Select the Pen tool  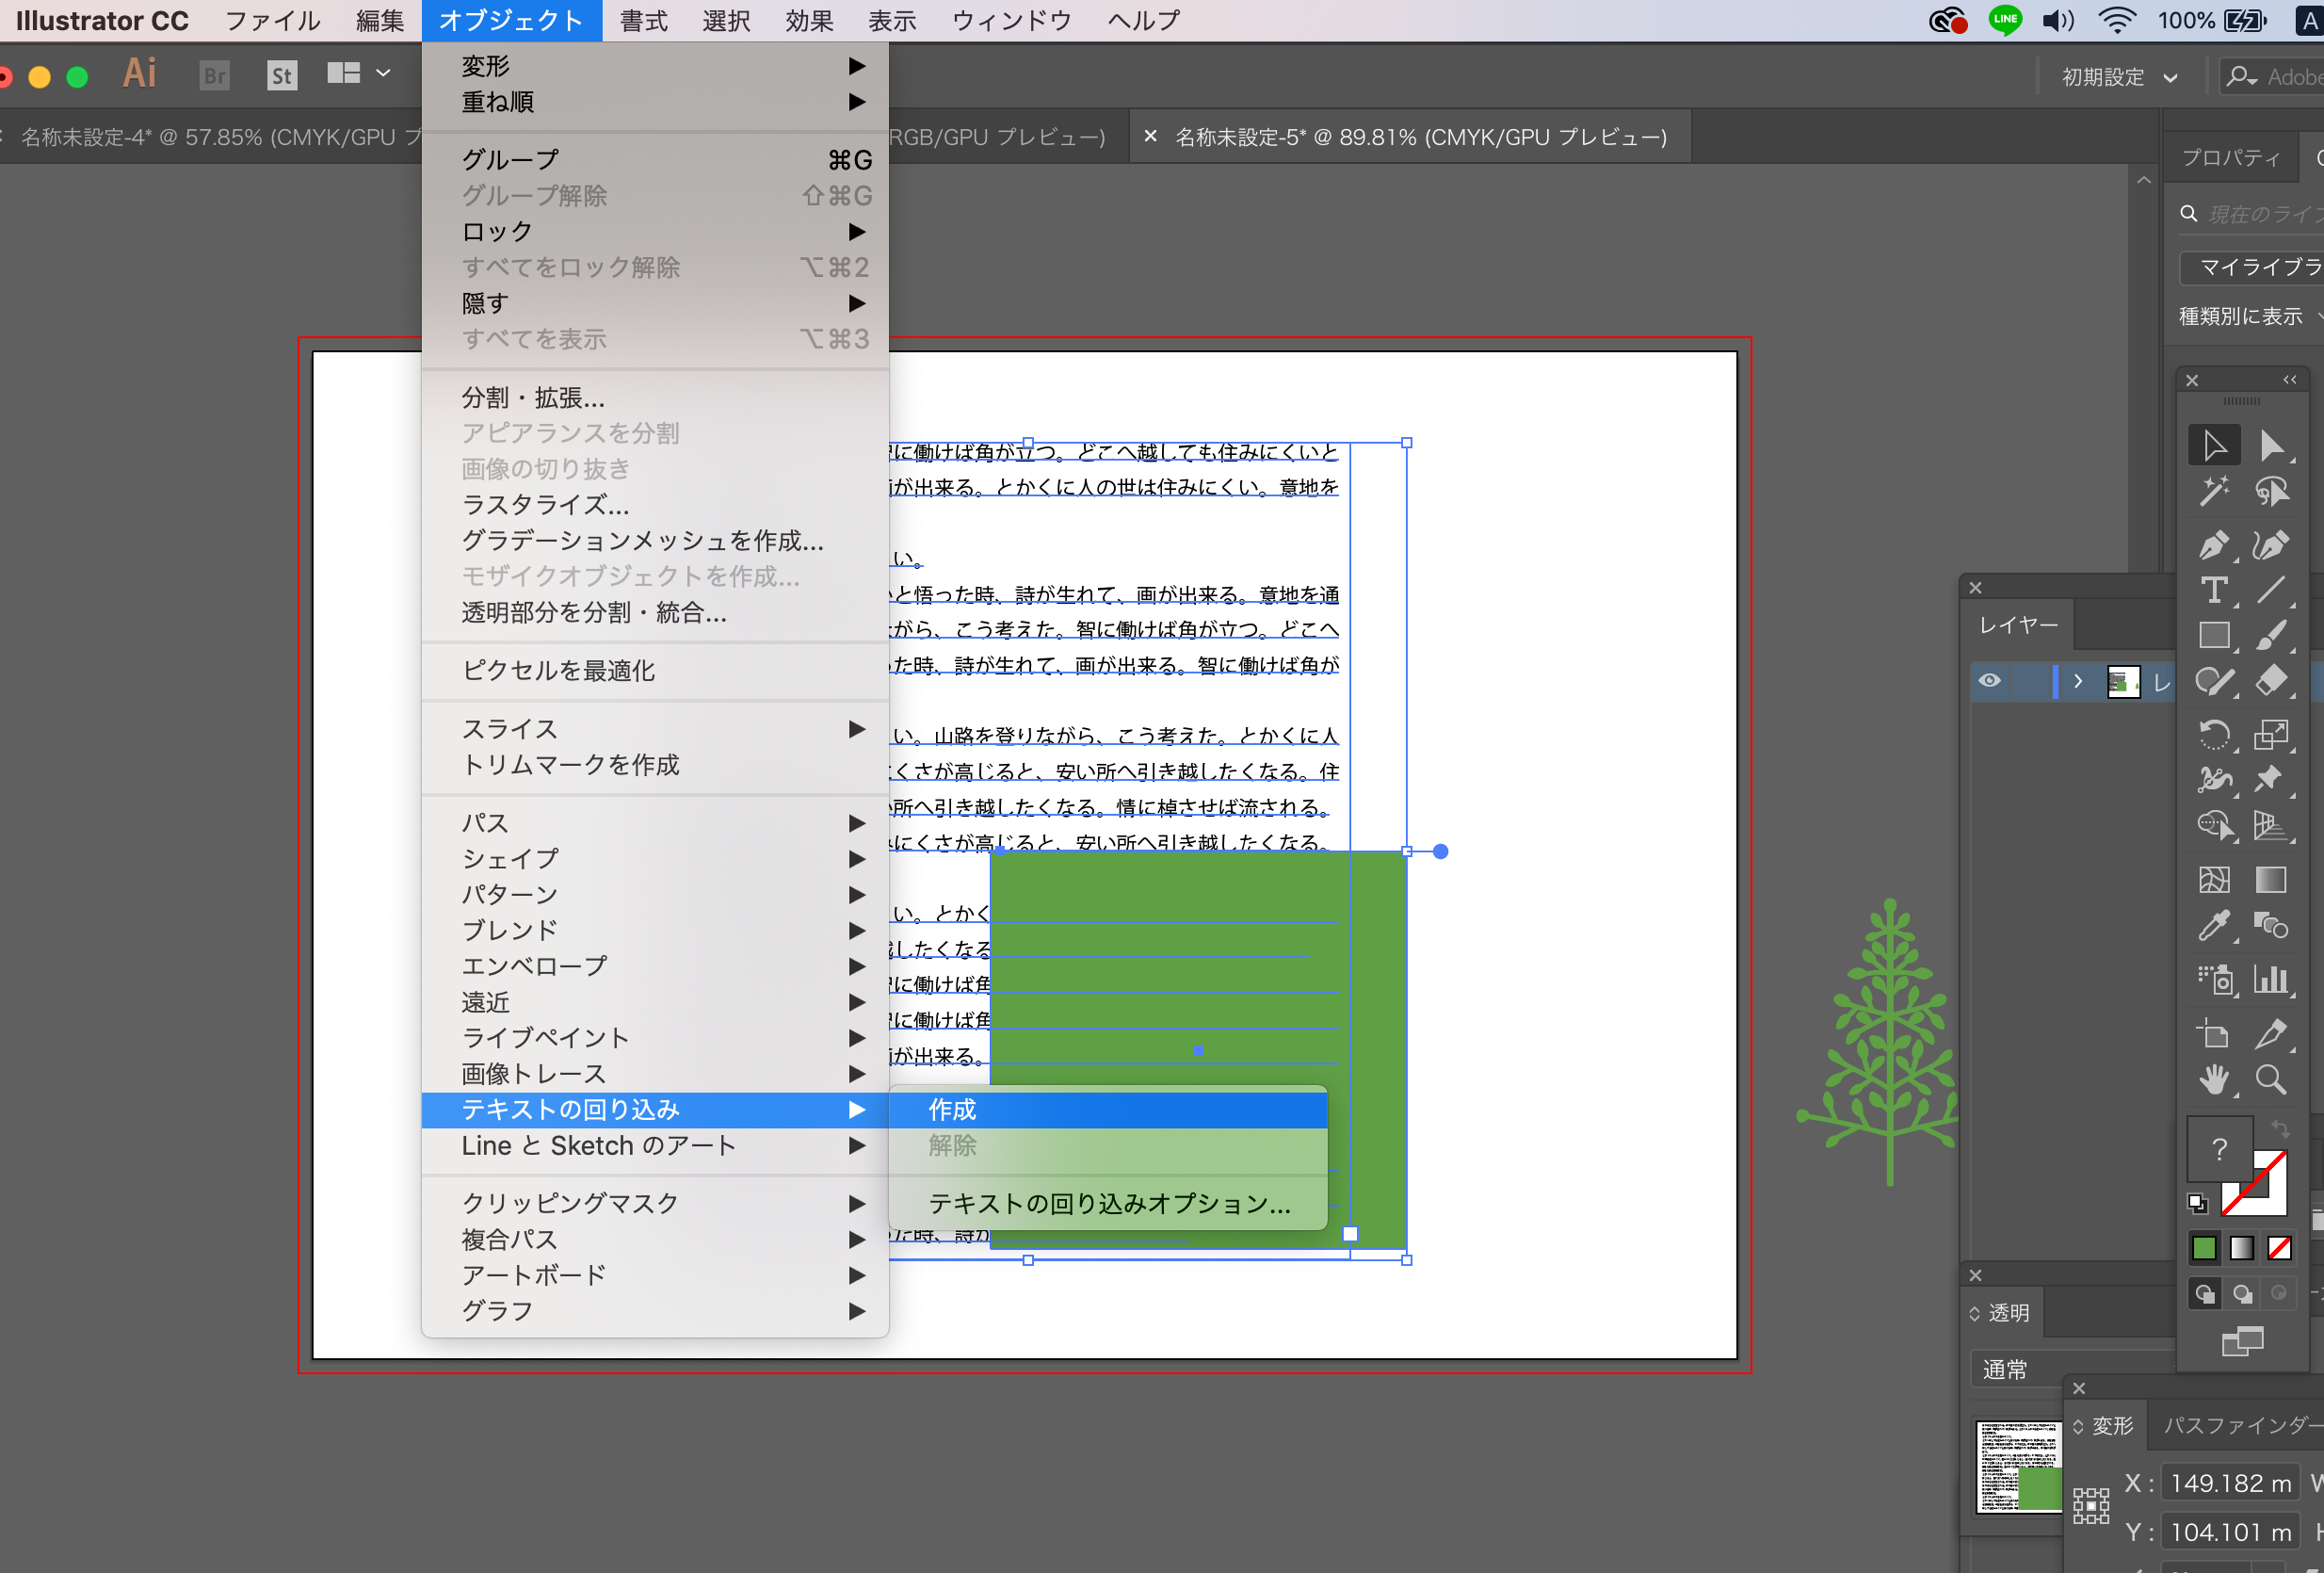coord(2213,545)
